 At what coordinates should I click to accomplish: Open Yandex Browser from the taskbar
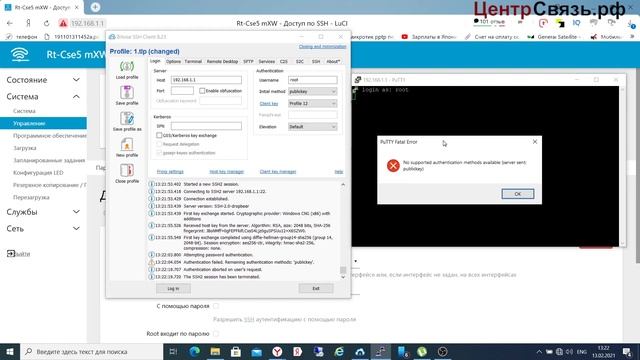(277, 351)
